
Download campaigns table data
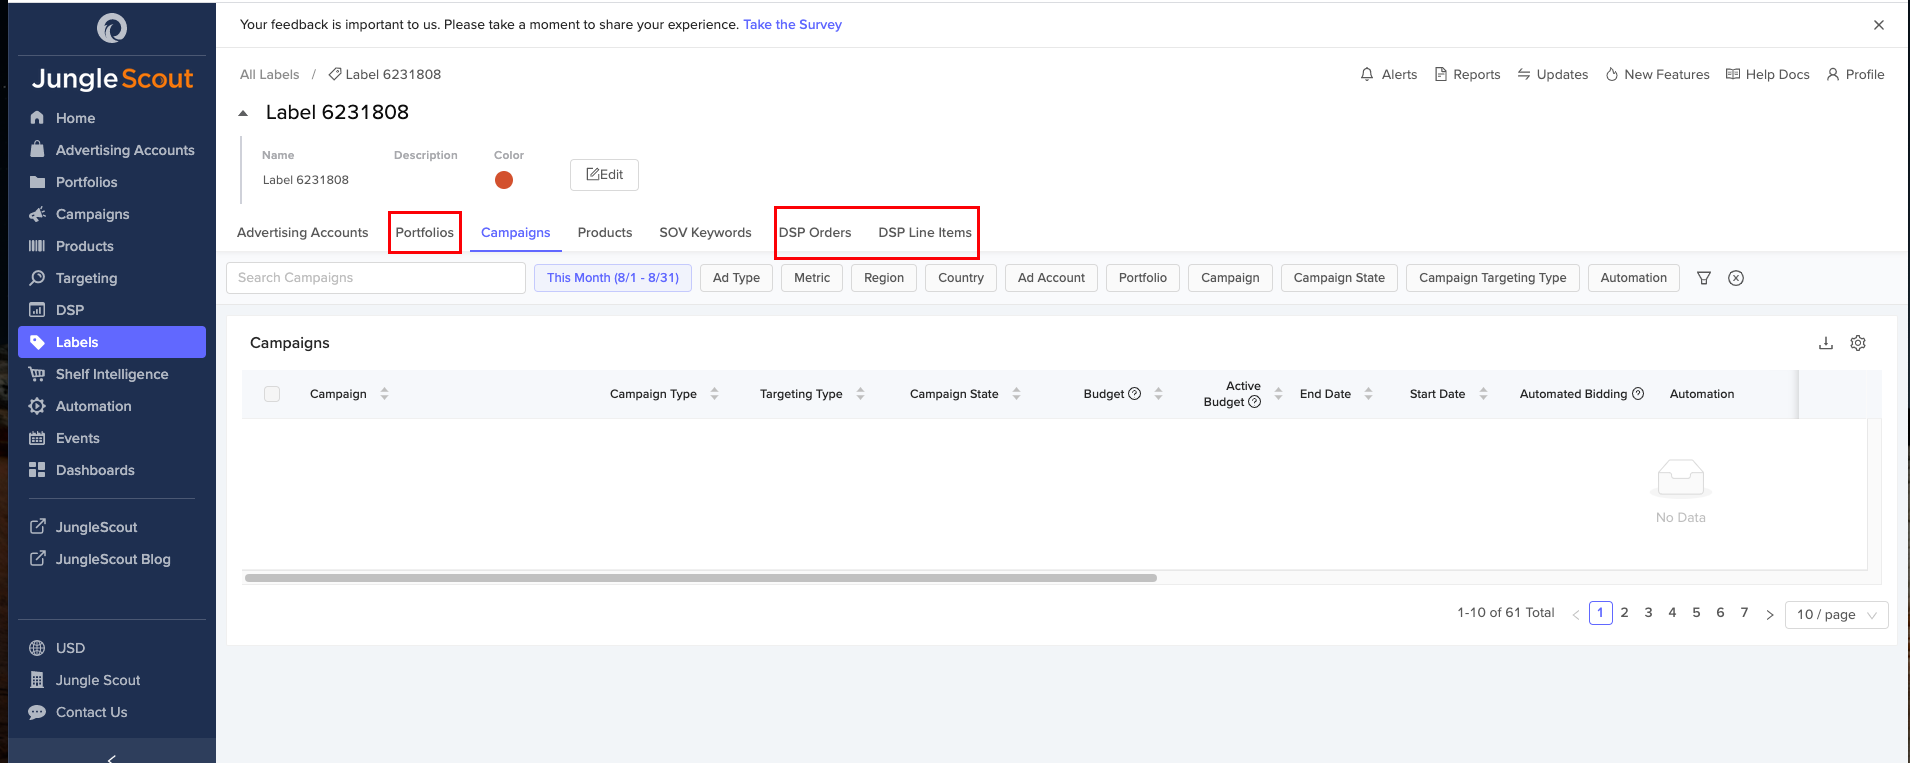click(1826, 343)
